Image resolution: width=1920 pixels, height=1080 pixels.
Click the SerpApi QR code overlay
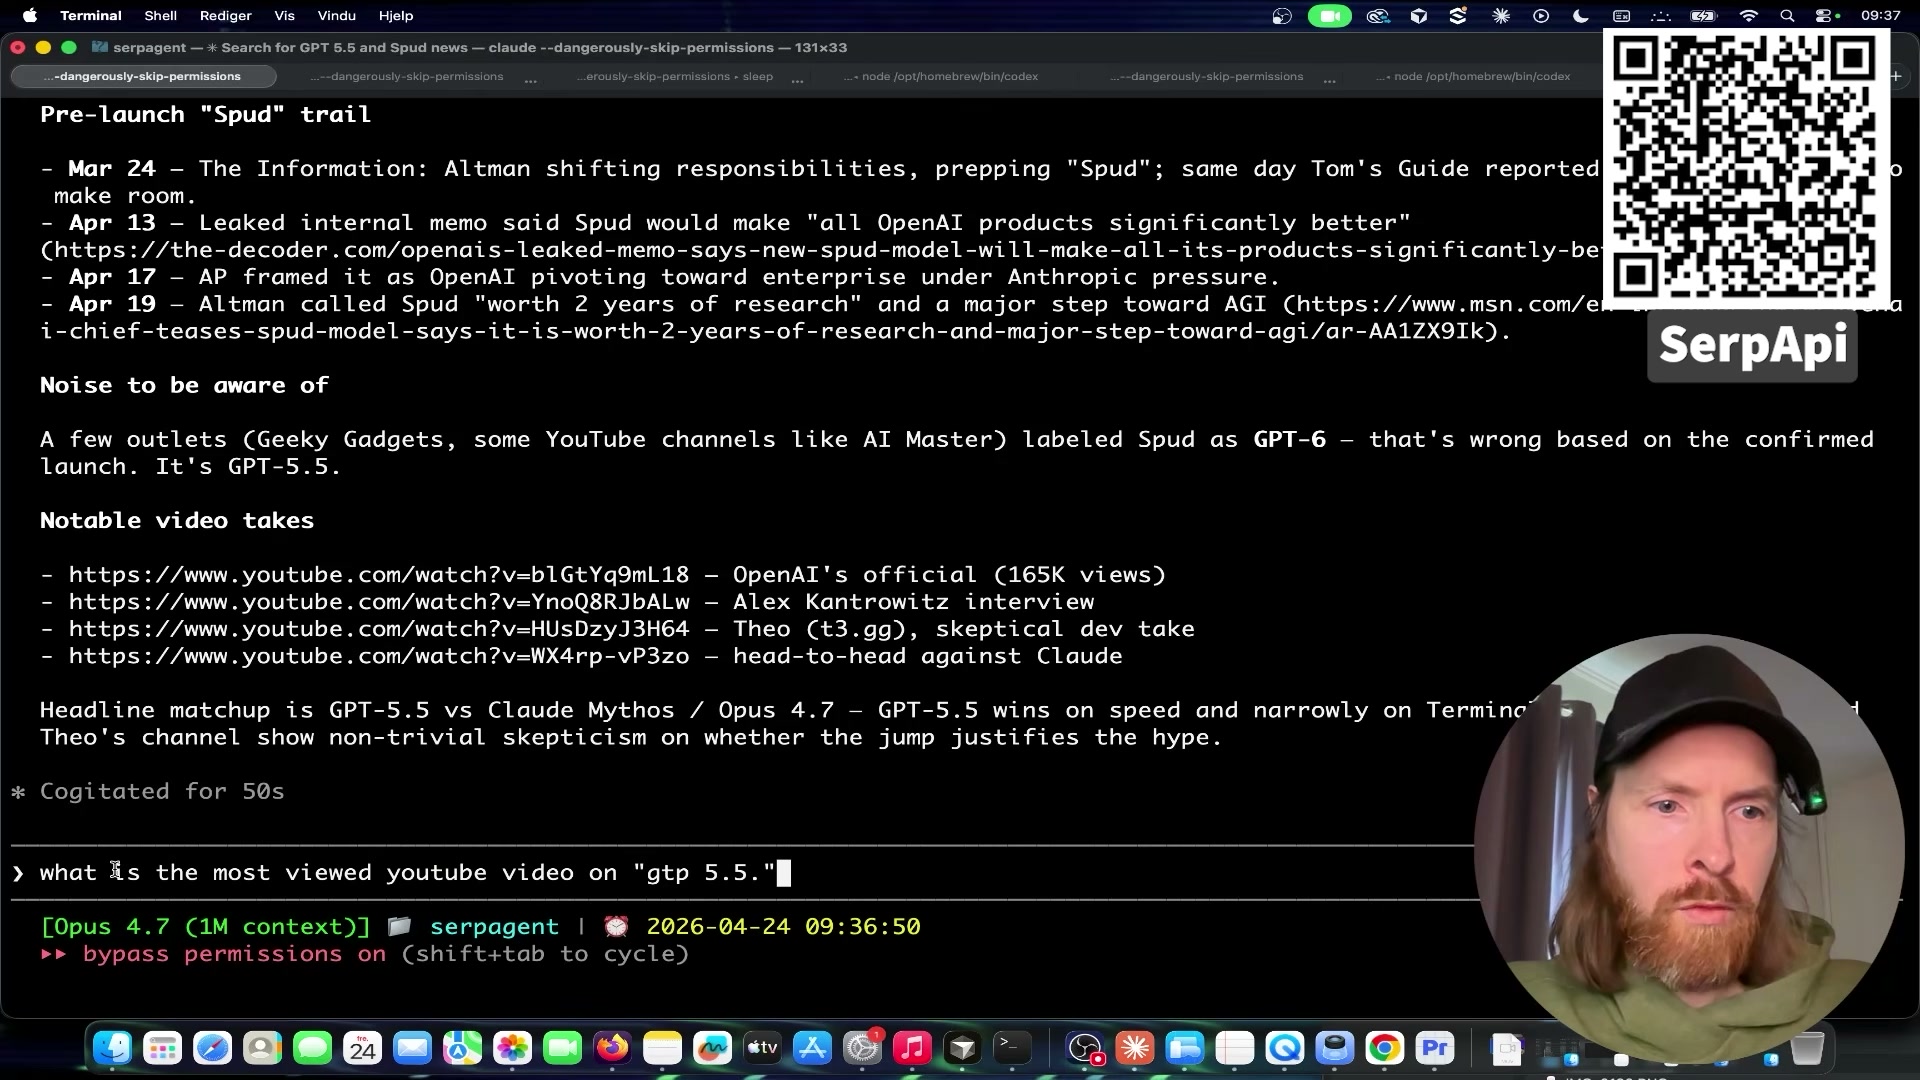point(1746,167)
